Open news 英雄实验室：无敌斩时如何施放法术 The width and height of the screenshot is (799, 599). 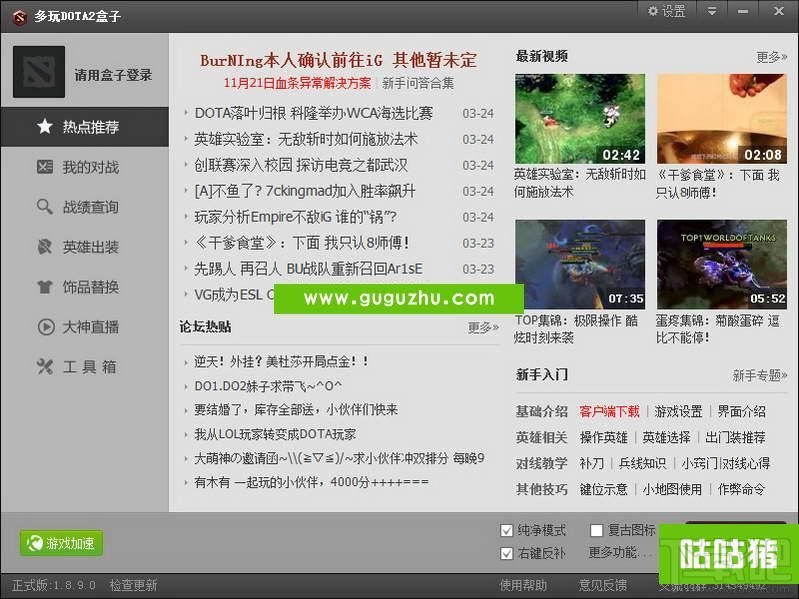click(306, 139)
